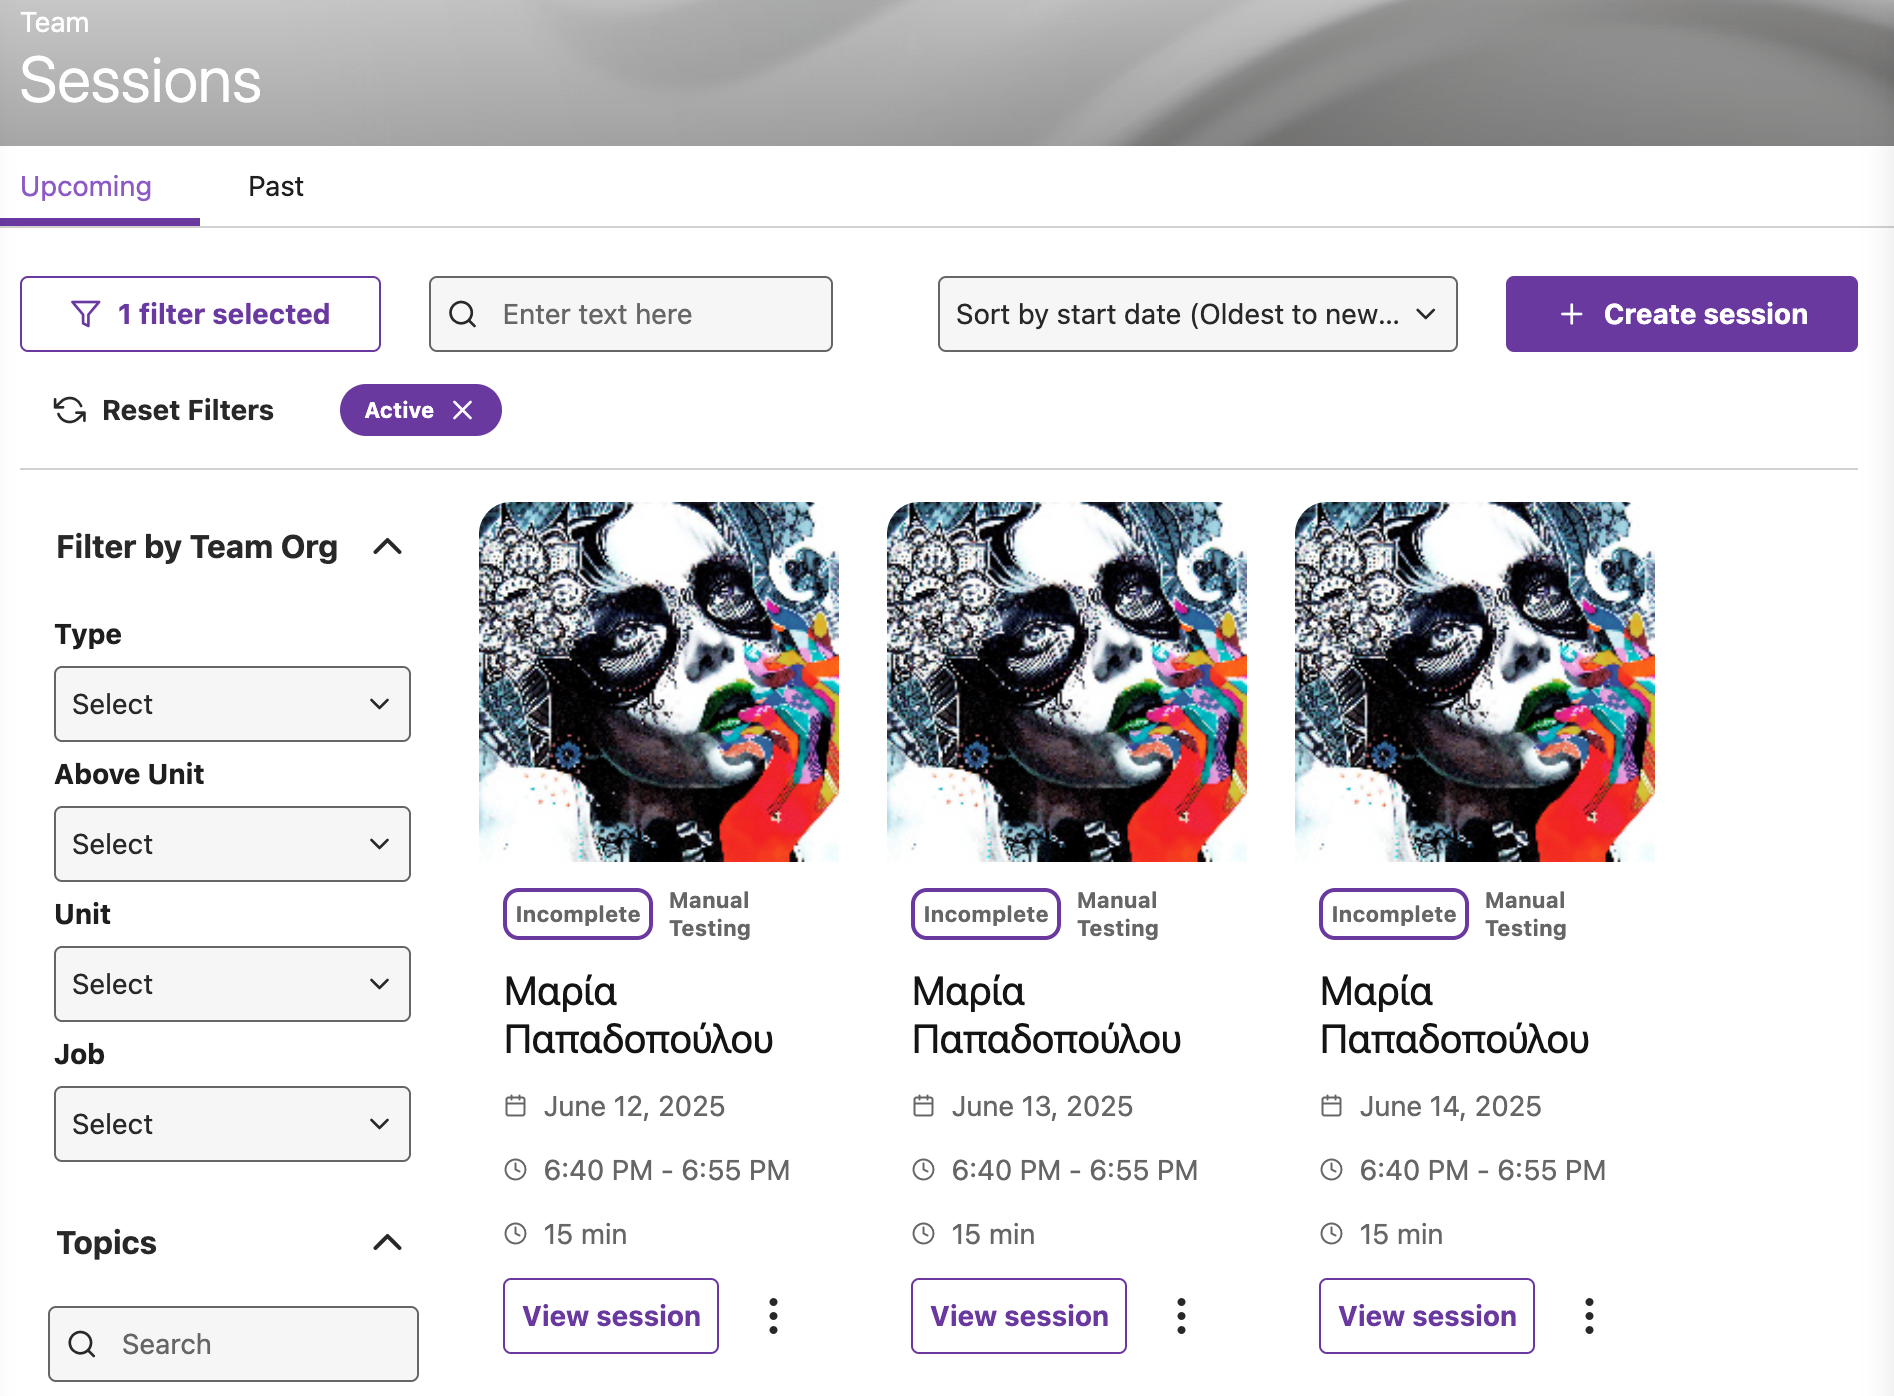1894x1396 pixels.
Task: Click the Μαρία Παπαδοπούλου title on June 14 card
Action: [1454, 1015]
